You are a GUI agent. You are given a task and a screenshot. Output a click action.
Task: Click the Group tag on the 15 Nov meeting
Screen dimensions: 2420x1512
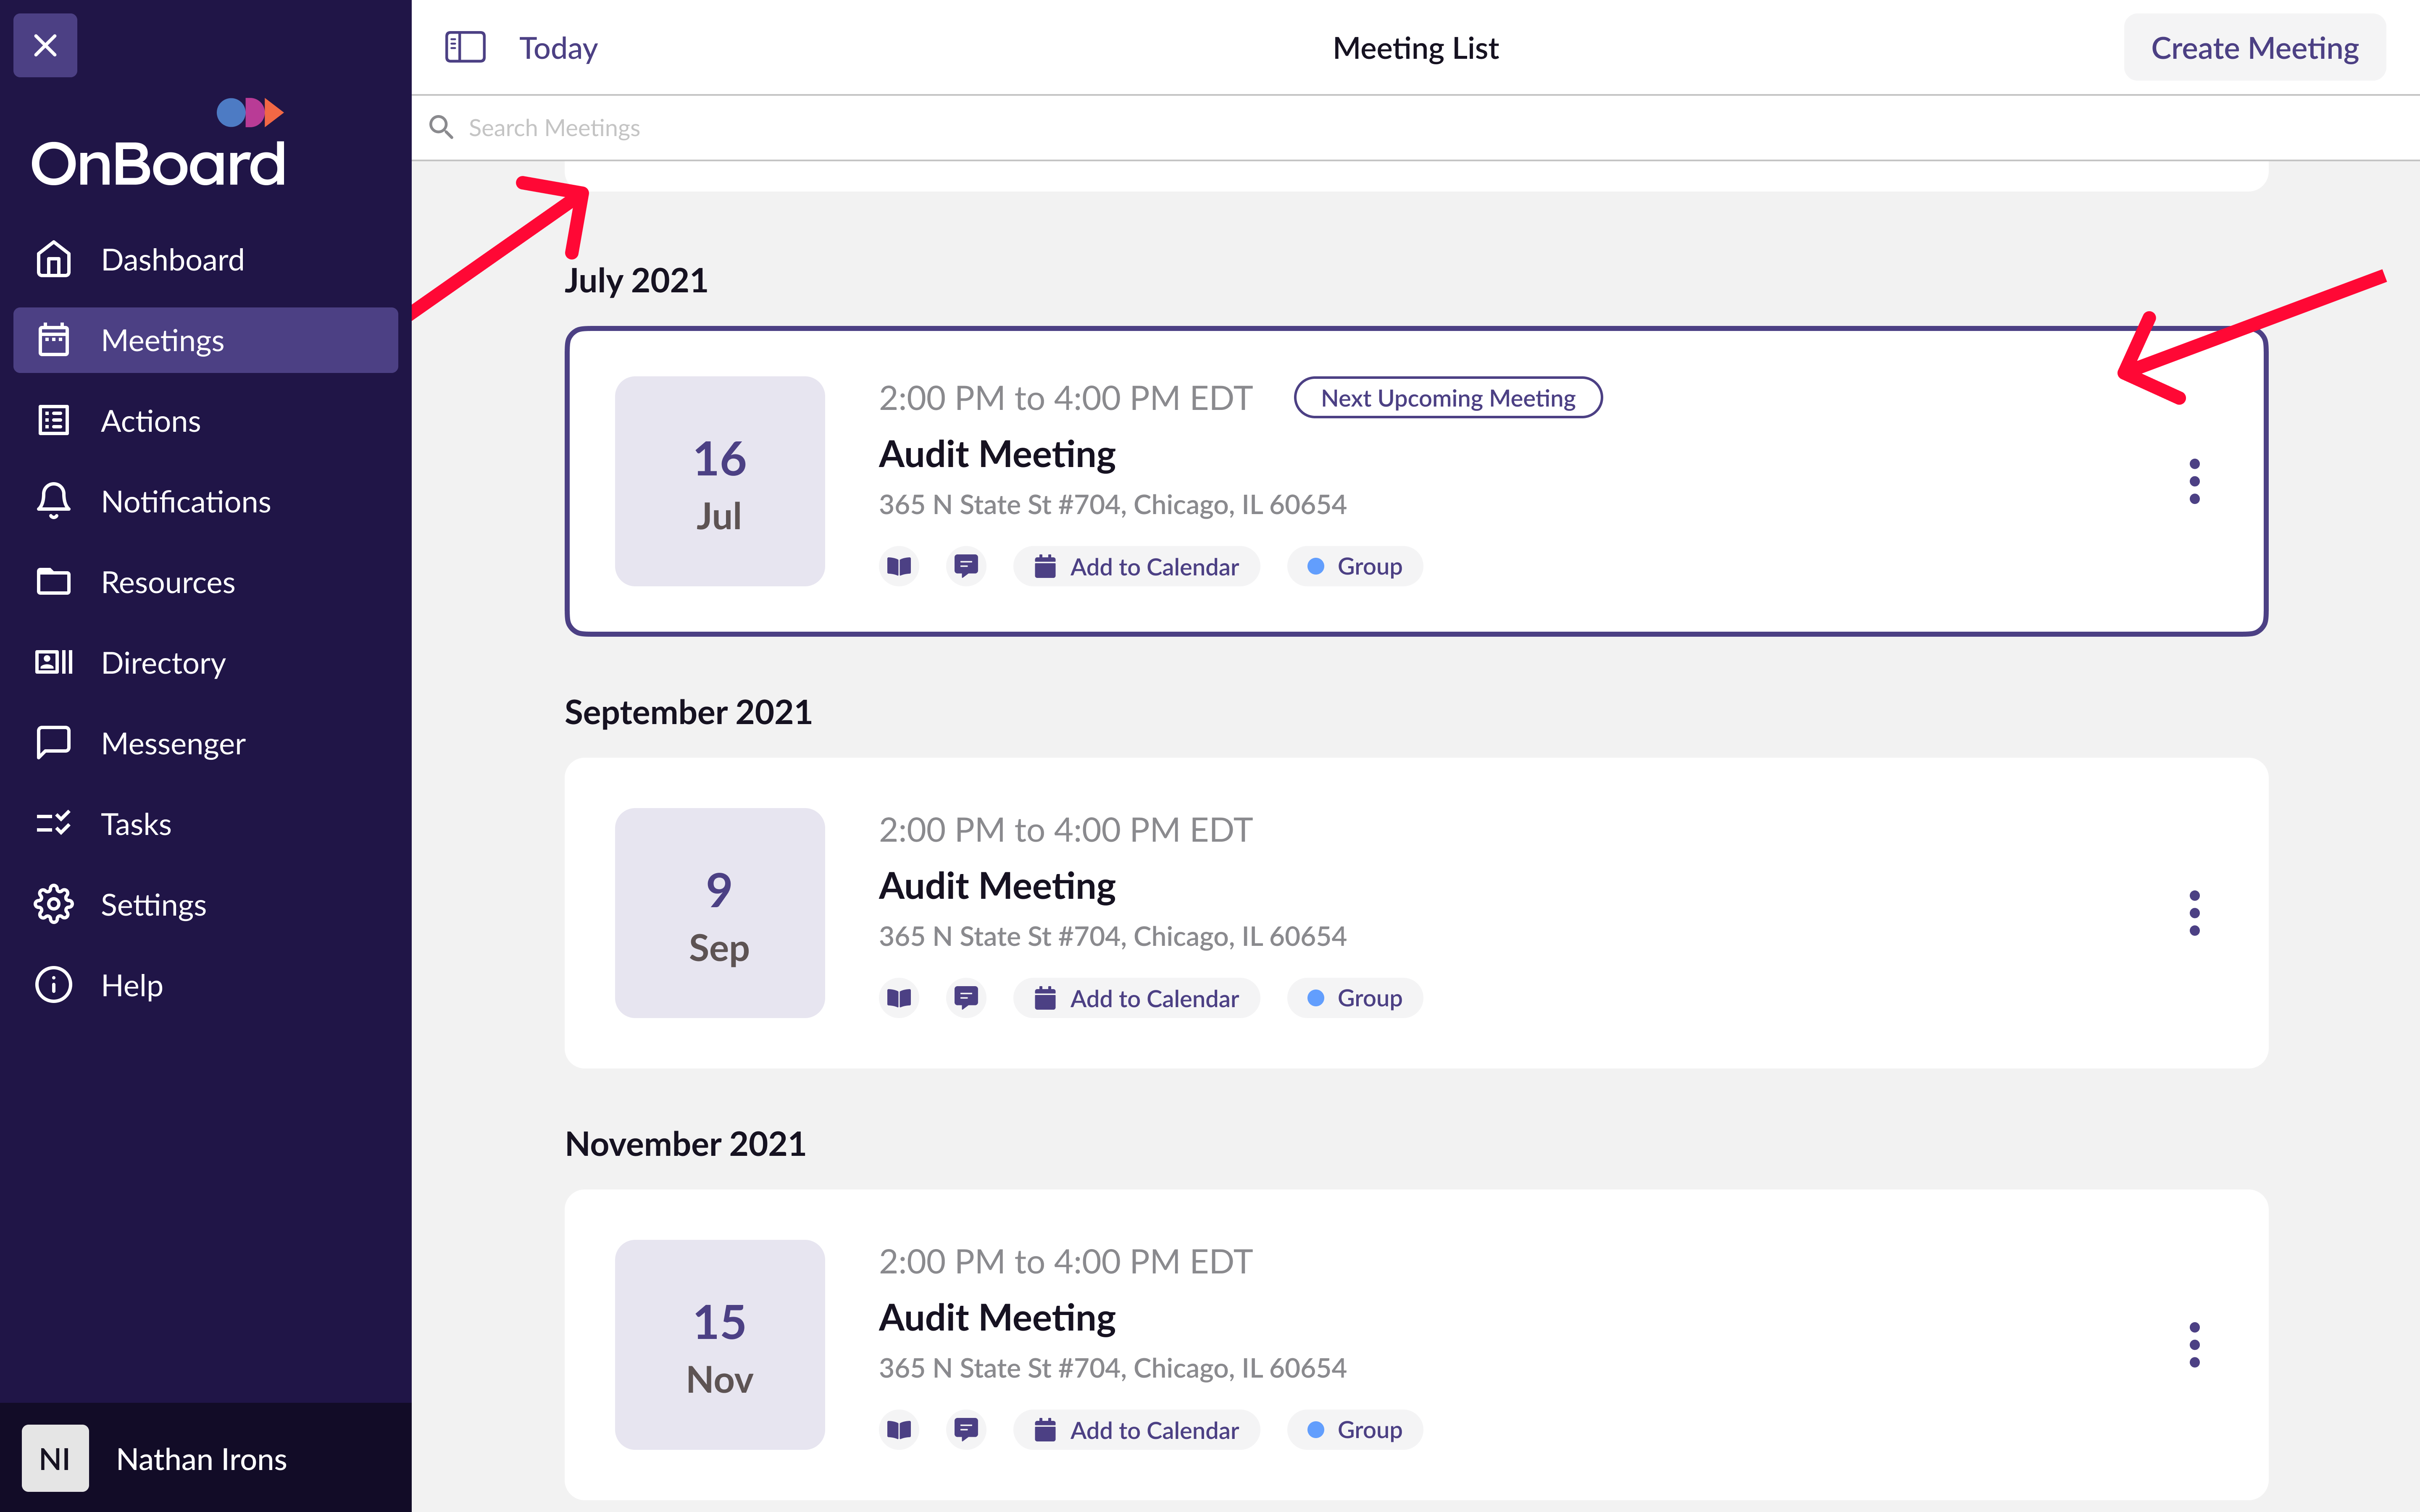pos(1354,1430)
